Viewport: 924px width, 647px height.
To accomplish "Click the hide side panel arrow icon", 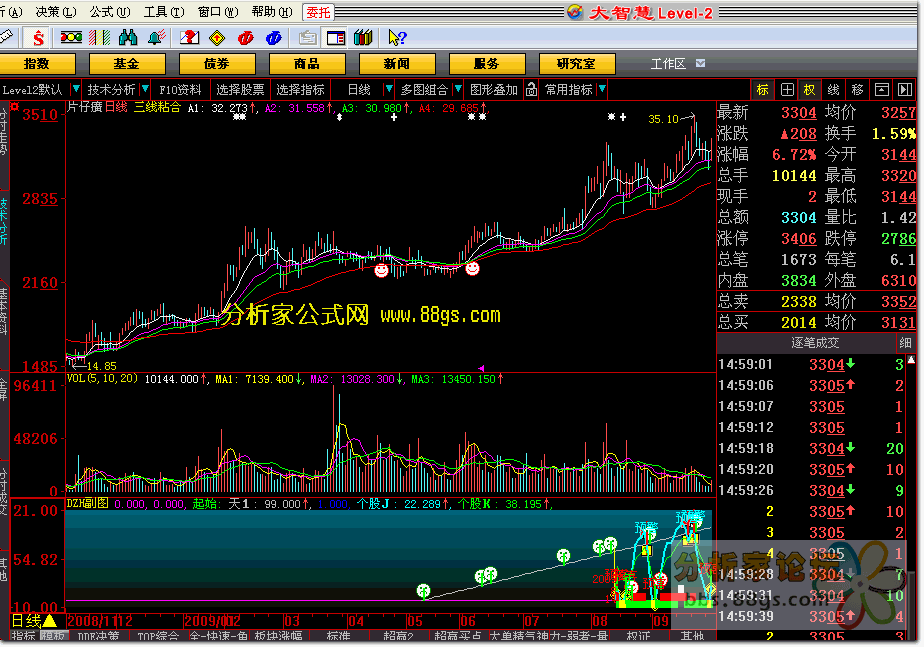I will tap(905, 90).
